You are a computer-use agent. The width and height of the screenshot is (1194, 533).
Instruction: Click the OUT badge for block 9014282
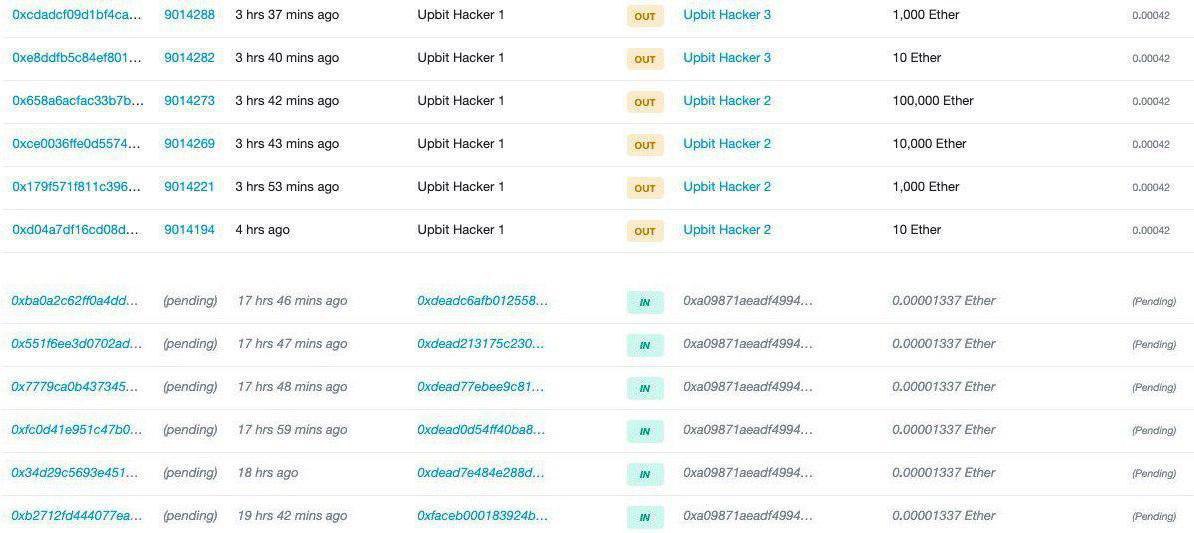[645, 59]
